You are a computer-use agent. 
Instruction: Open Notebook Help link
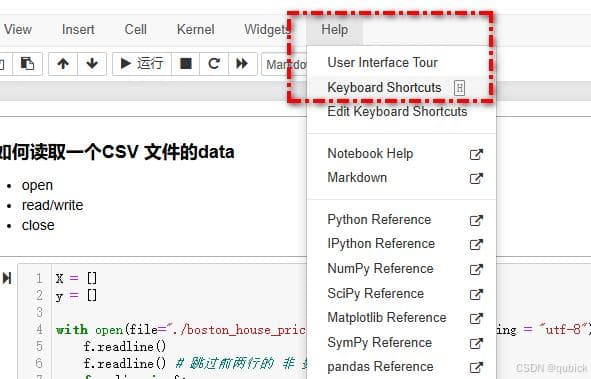(401, 154)
